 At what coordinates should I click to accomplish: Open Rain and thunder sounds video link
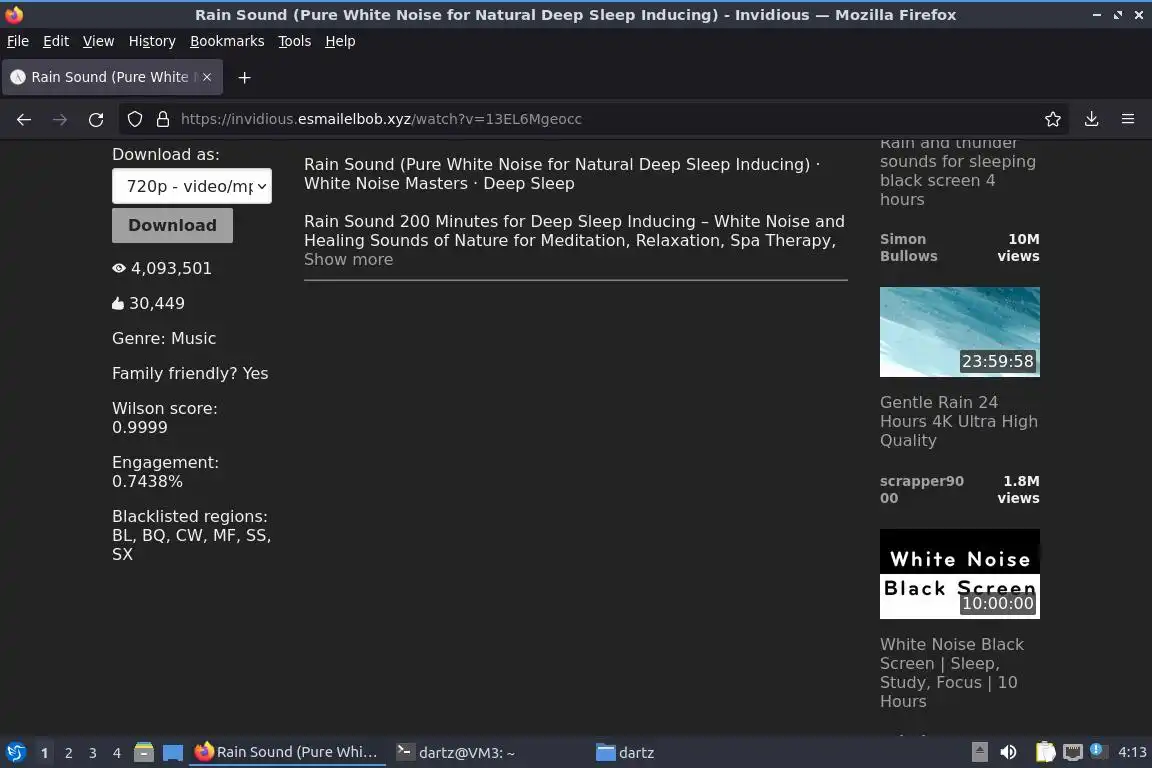click(957, 173)
